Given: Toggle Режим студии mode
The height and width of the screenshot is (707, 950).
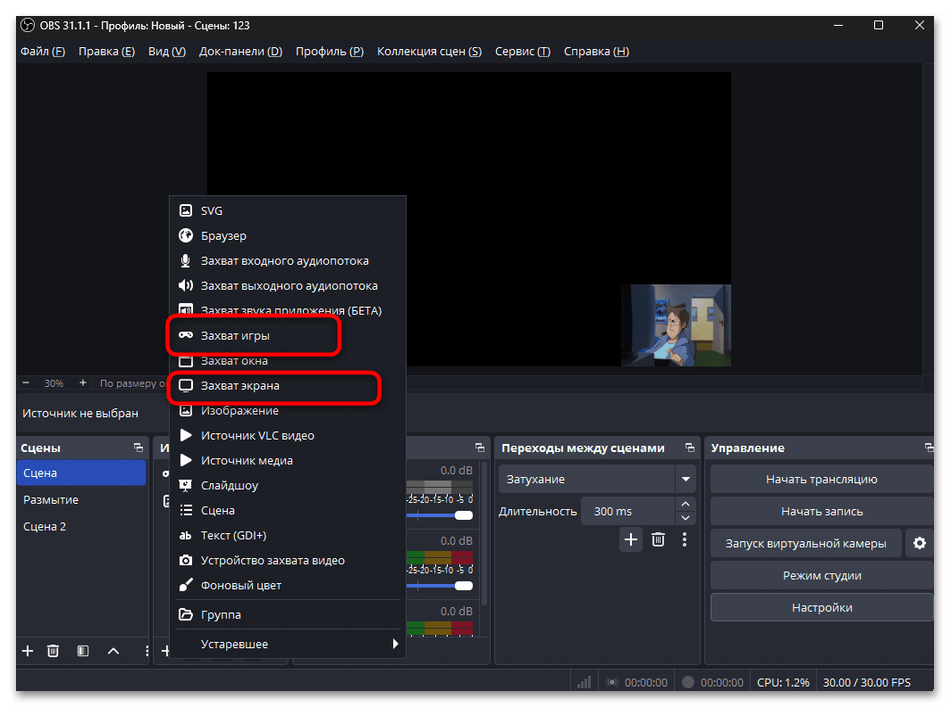Looking at the screenshot, I should (821, 575).
